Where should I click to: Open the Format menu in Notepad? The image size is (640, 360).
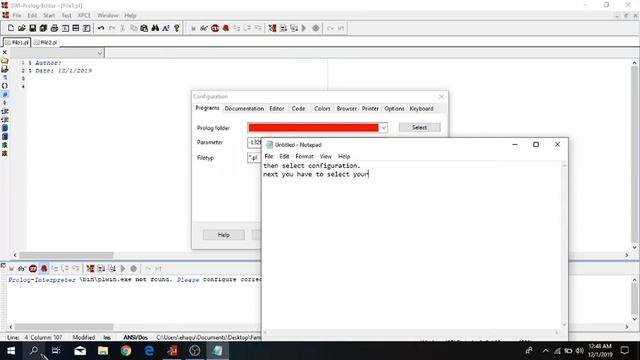(x=304, y=156)
